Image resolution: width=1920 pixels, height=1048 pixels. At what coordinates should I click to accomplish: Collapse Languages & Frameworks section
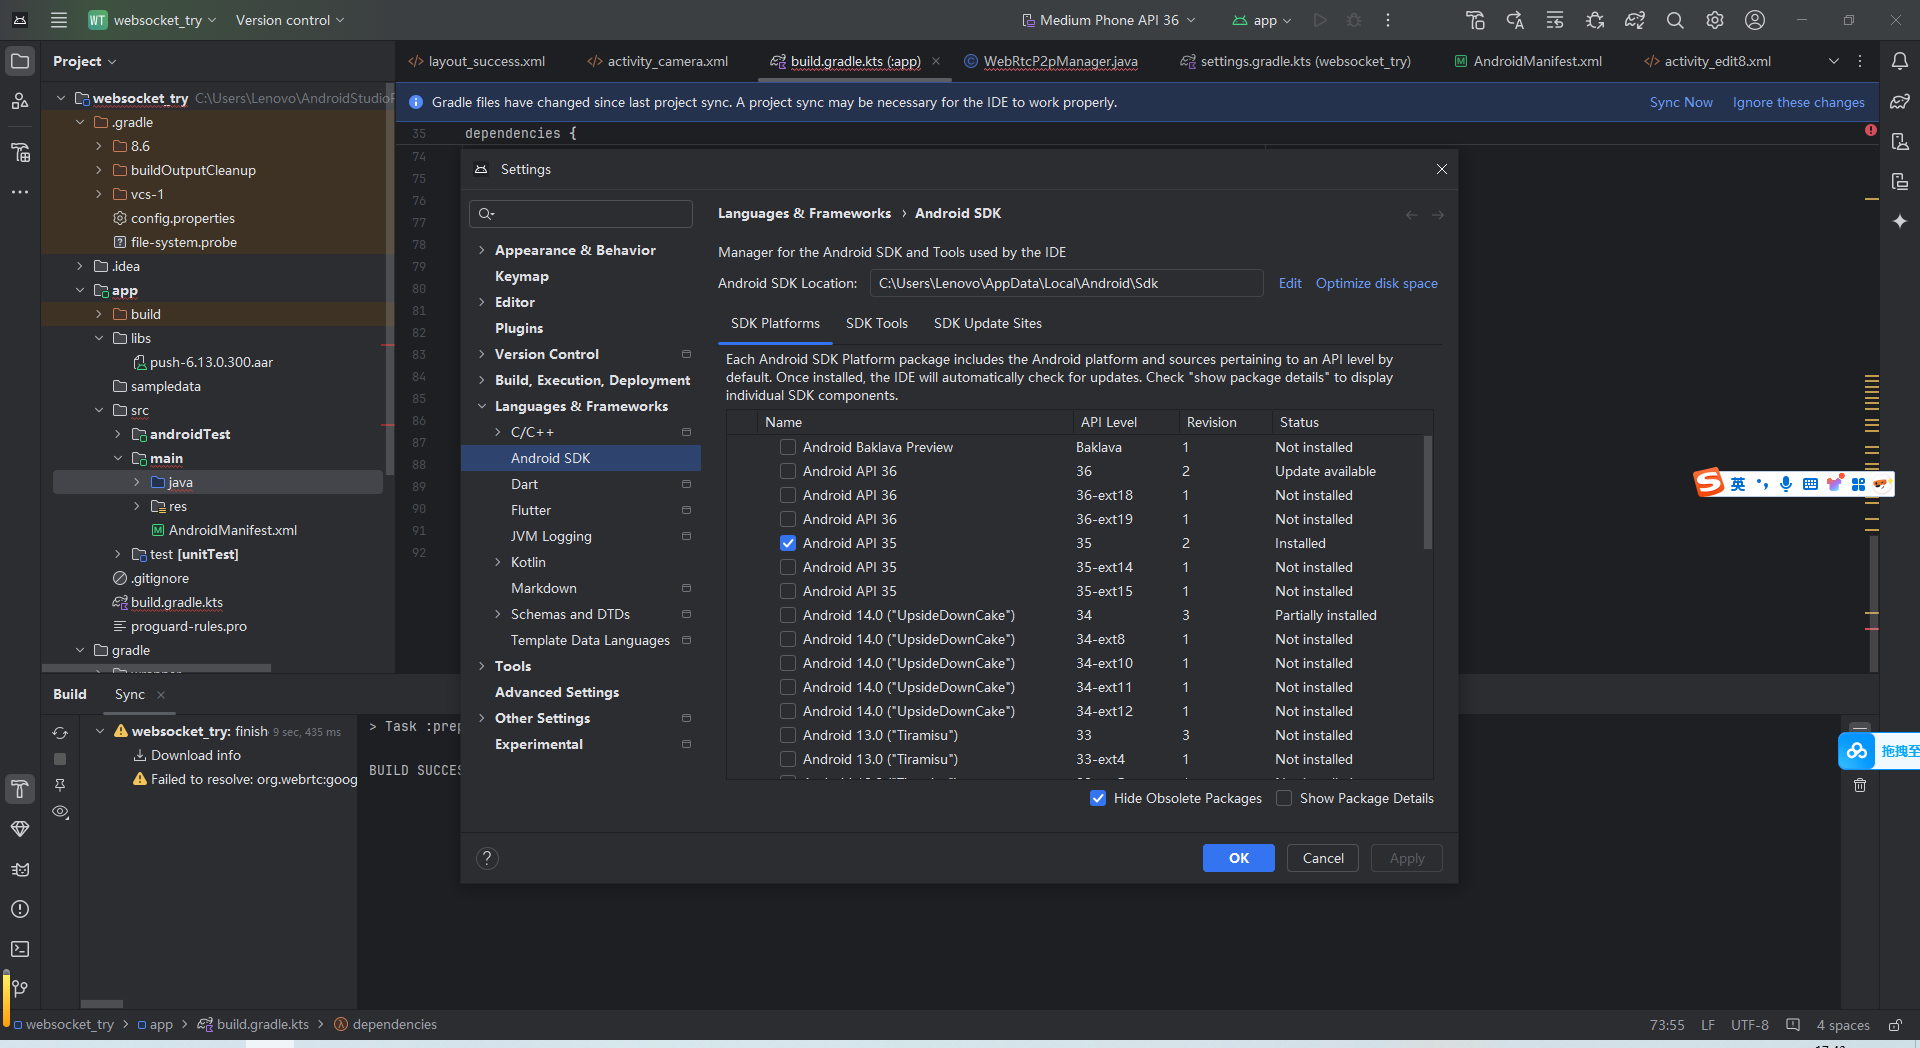coord(482,406)
